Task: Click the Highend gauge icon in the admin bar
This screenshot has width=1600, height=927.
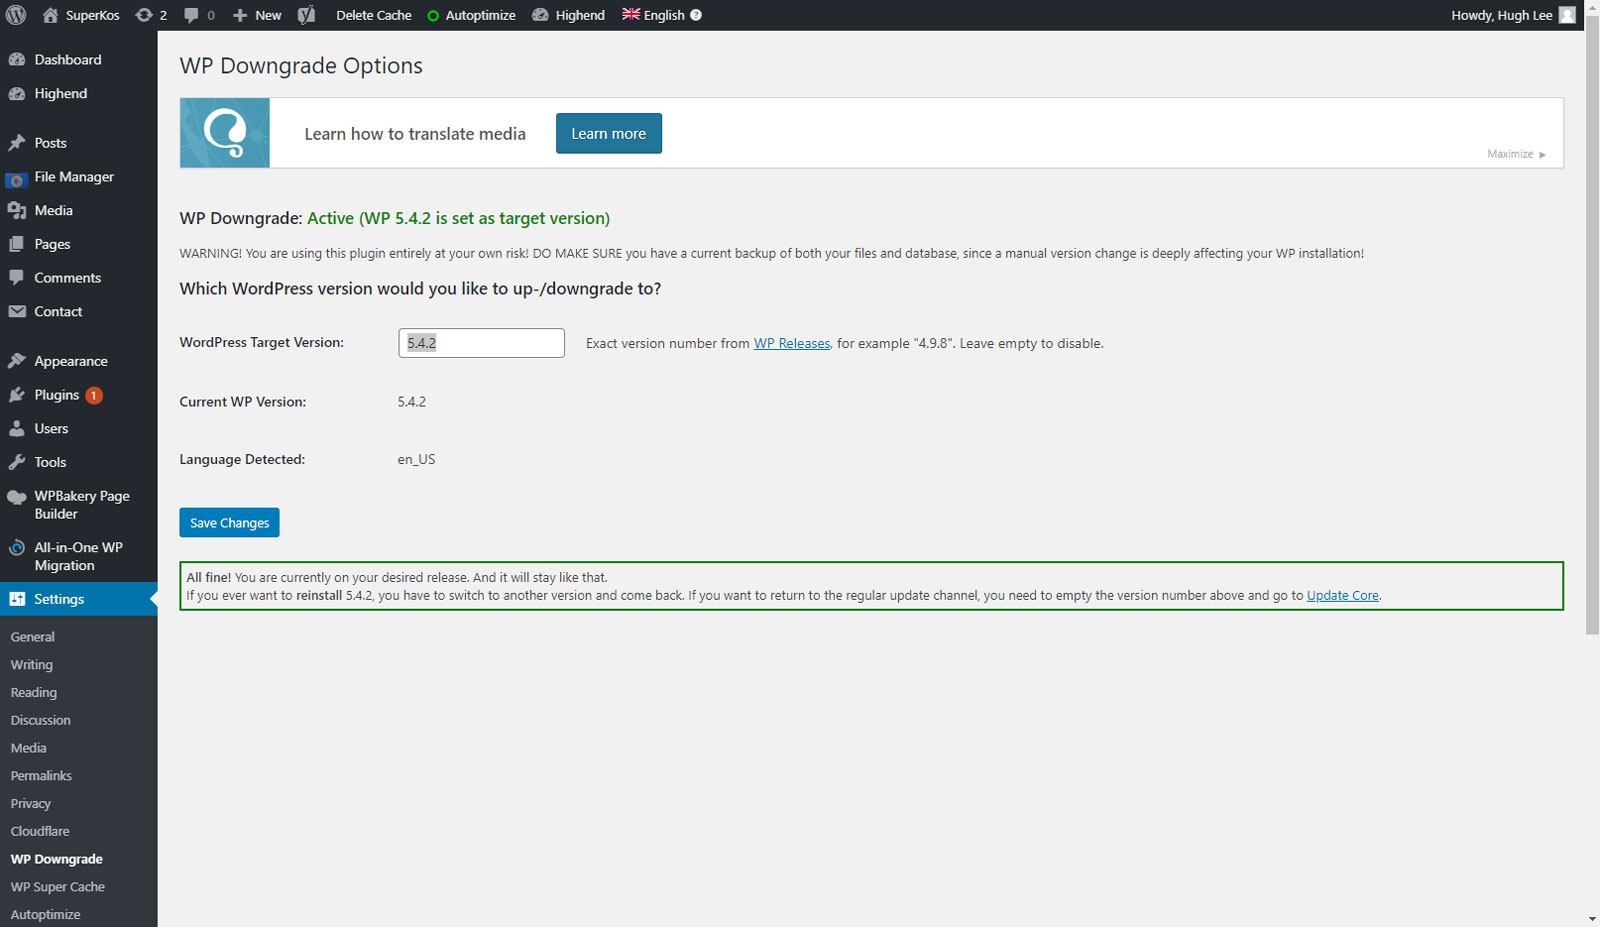Action: pos(540,15)
